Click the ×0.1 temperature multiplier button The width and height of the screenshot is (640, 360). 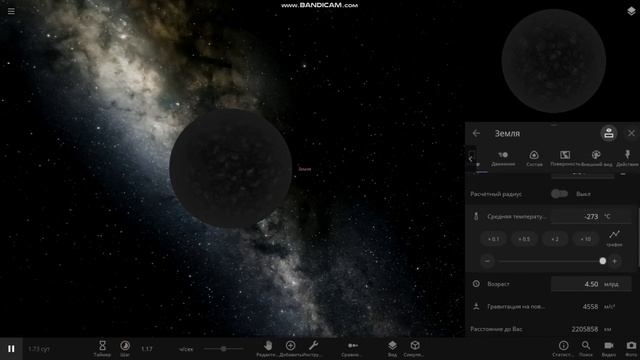point(493,239)
